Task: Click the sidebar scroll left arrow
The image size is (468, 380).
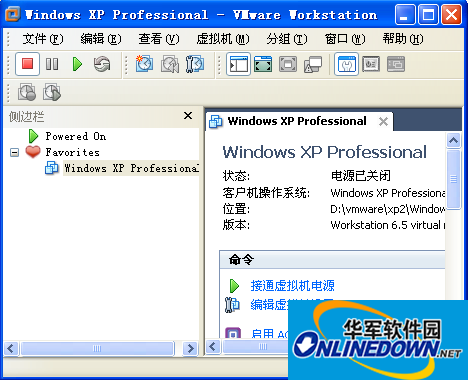Action: [x=11, y=348]
